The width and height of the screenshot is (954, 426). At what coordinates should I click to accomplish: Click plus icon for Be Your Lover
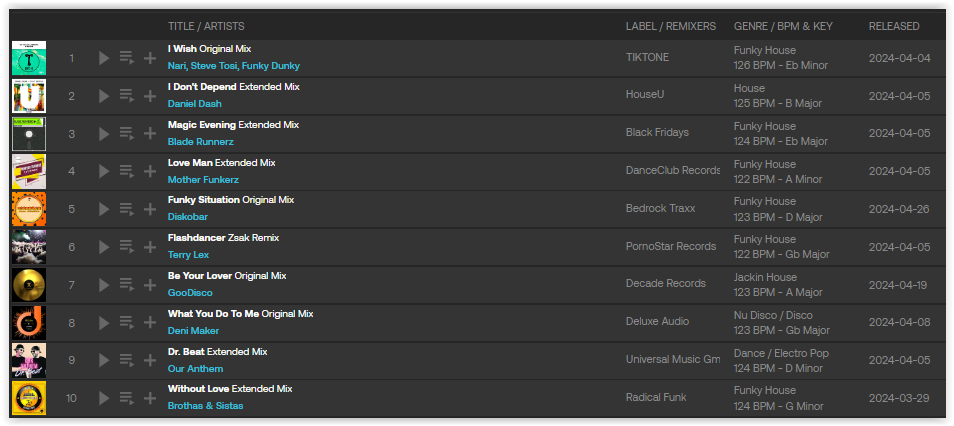click(150, 285)
